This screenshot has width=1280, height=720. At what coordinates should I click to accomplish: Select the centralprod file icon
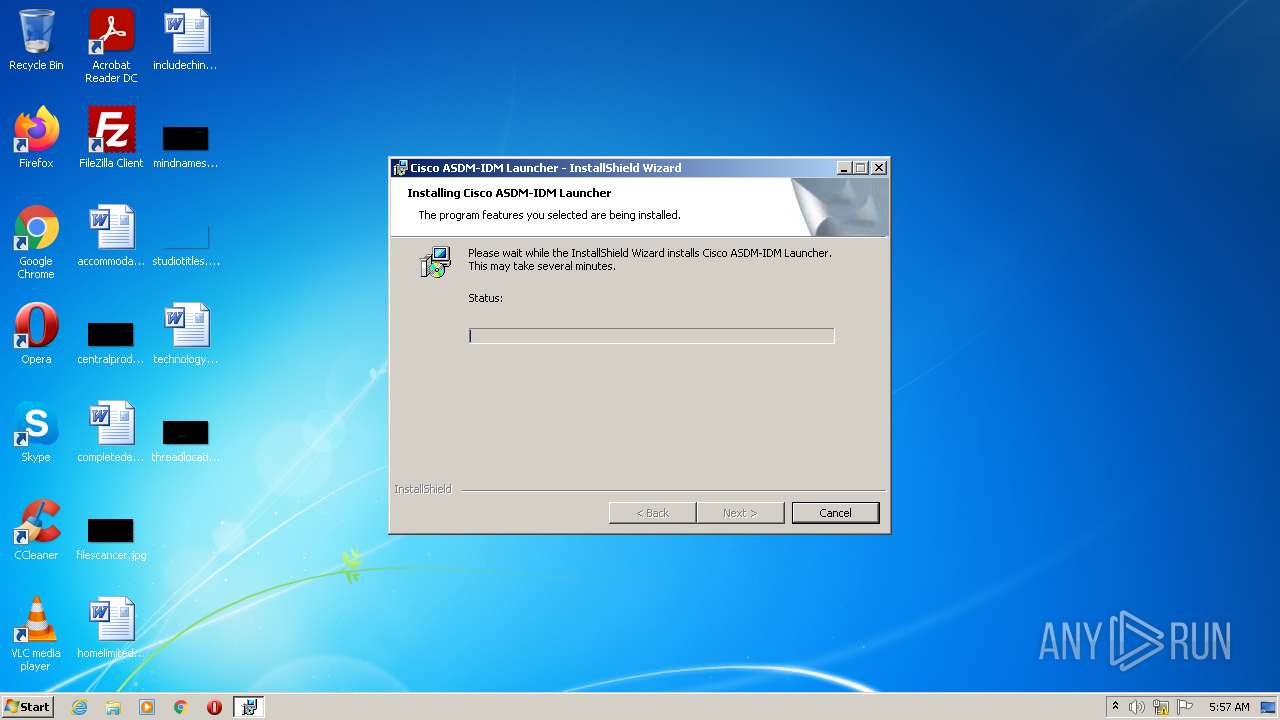tap(111, 341)
